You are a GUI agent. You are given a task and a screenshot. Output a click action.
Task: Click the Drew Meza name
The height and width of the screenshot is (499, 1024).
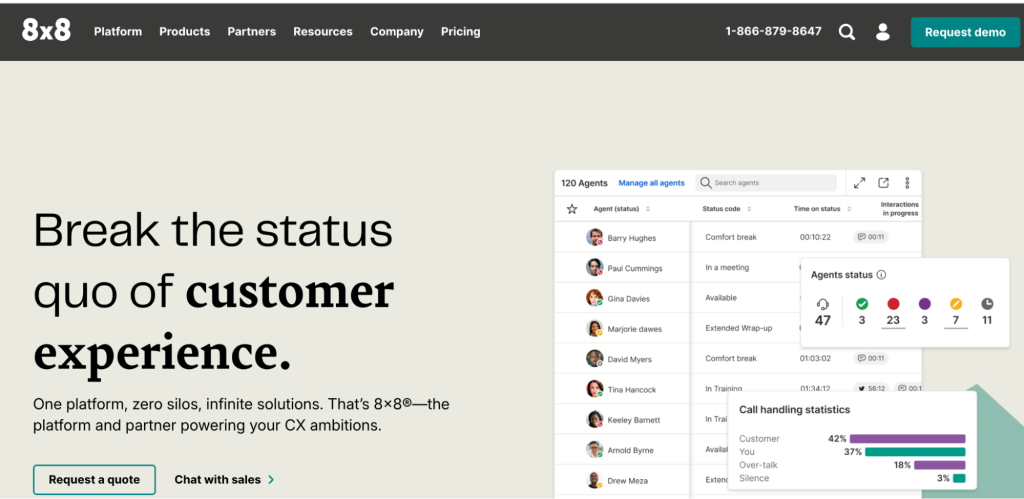pyautogui.click(x=628, y=481)
